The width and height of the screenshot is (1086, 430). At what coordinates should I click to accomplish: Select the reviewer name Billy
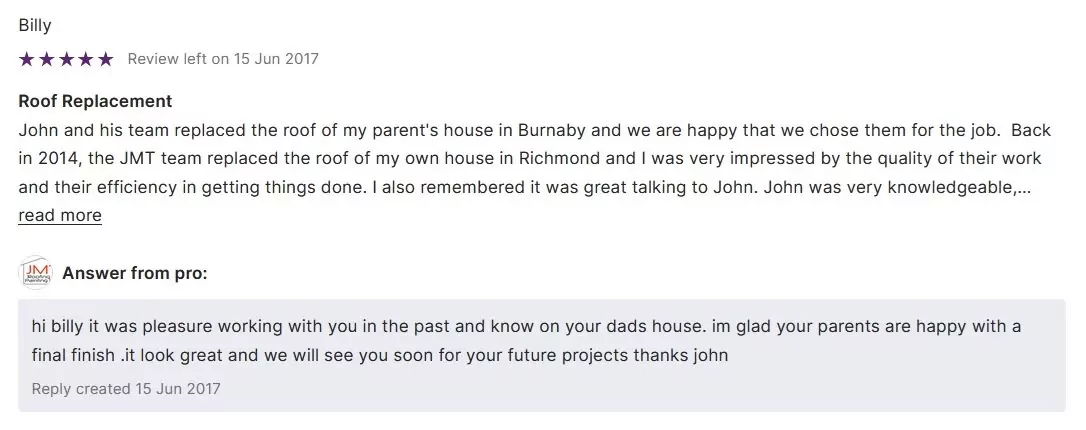(x=35, y=25)
